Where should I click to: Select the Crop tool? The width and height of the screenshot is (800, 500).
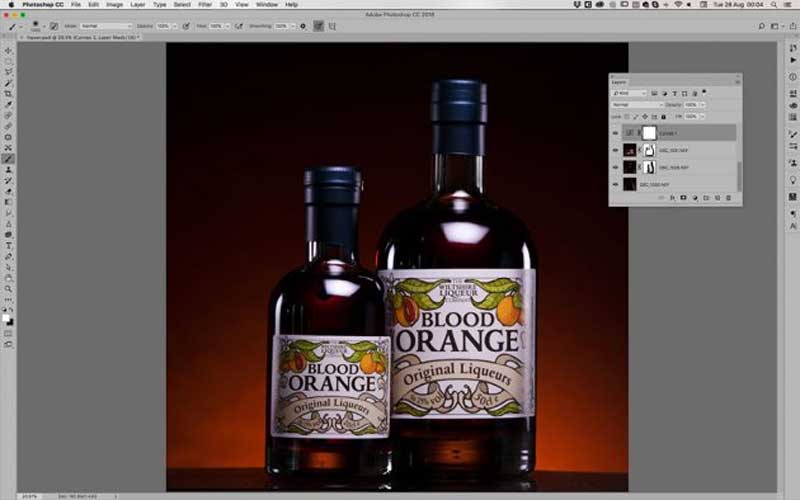pyautogui.click(x=8, y=93)
